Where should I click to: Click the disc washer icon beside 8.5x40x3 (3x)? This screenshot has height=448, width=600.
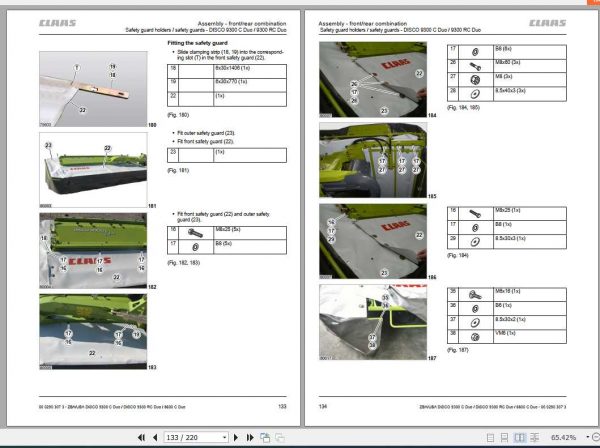475,94
